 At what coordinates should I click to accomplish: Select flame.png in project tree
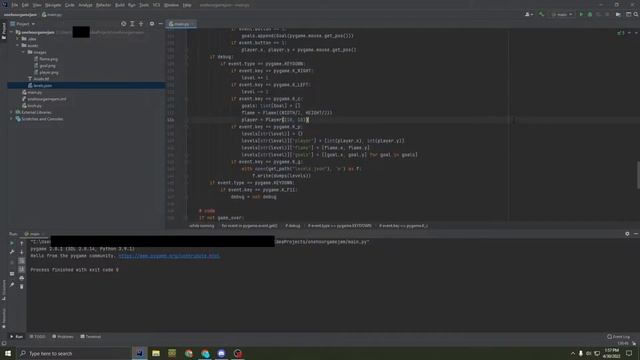(46, 59)
